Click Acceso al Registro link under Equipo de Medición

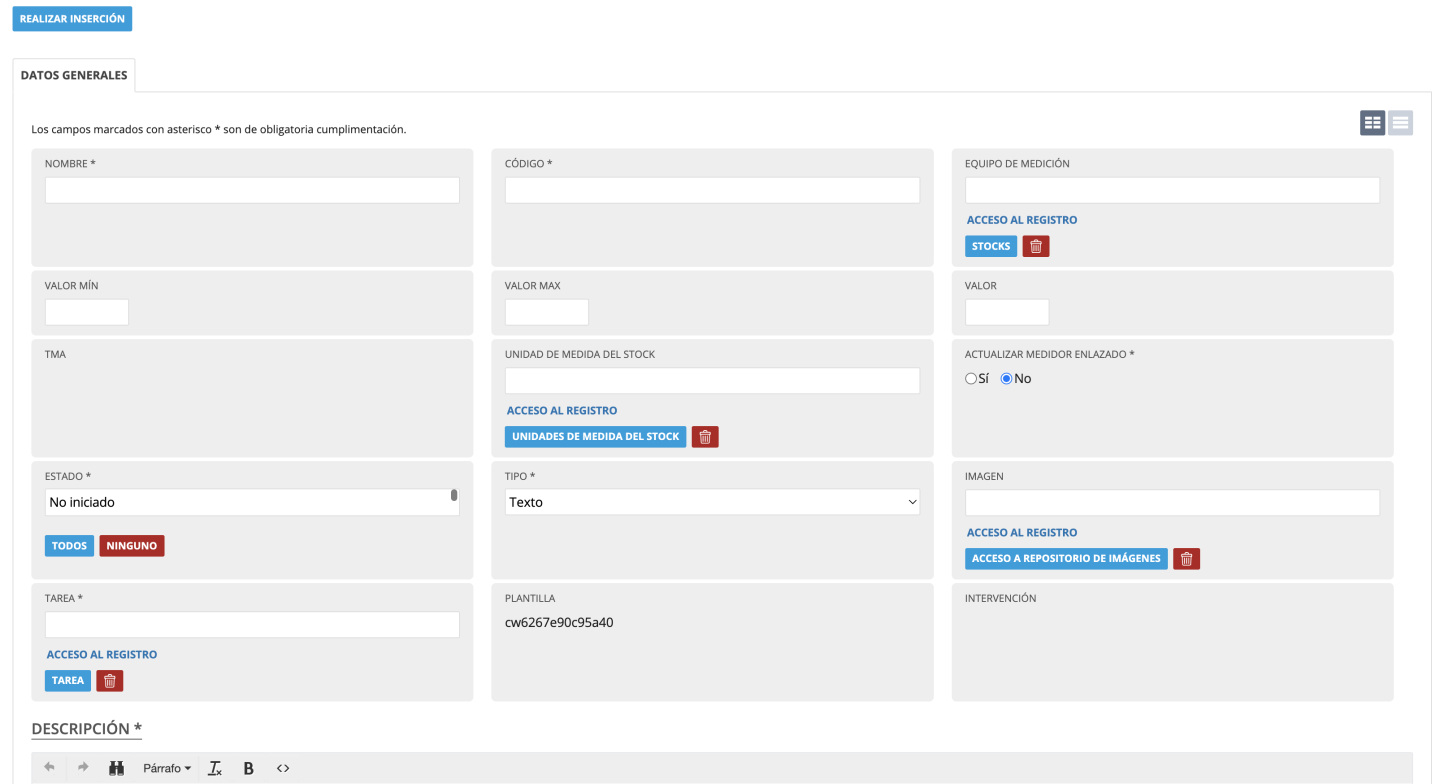[1022, 220]
